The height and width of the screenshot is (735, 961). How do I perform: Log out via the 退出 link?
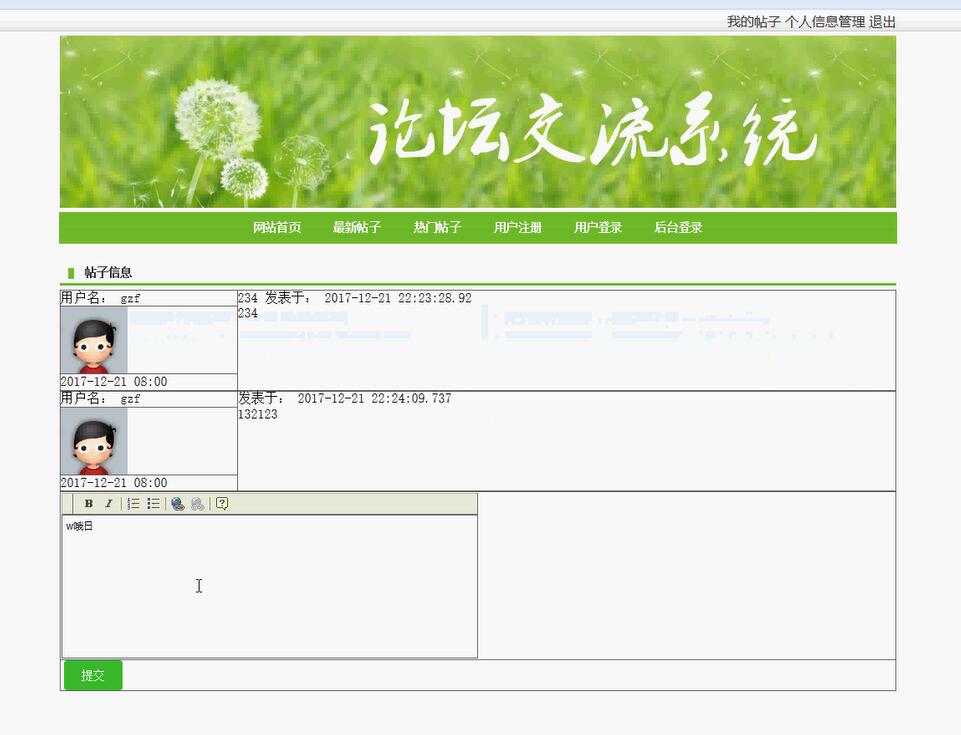pos(883,22)
